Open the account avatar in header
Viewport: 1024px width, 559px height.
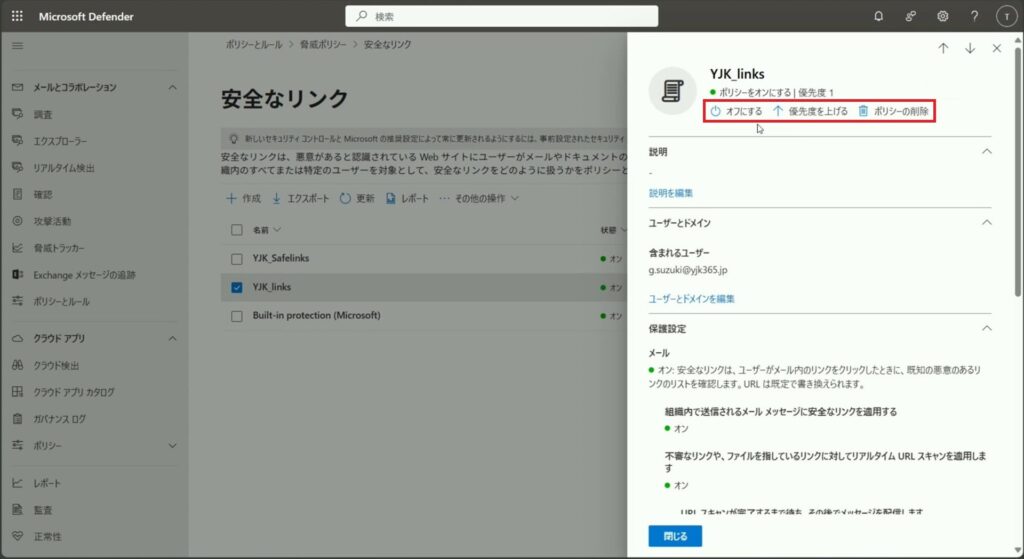pos(1006,16)
